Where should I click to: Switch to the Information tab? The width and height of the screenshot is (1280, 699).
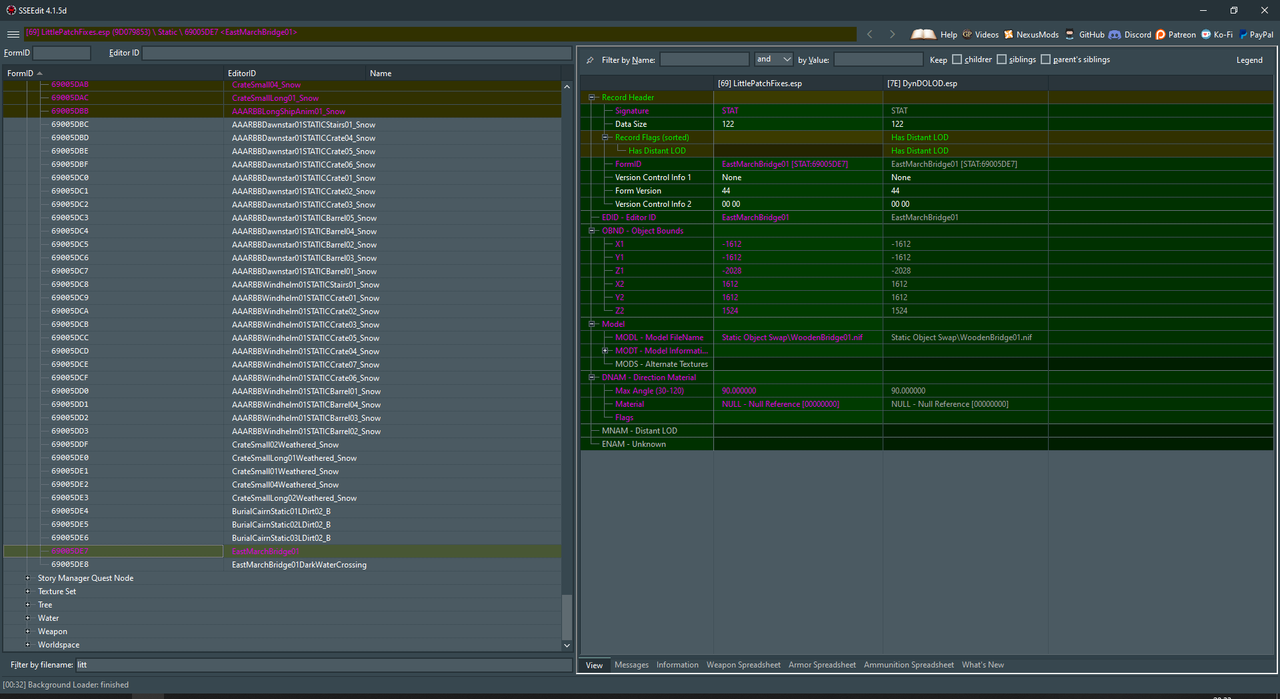[x=677, y=665]
